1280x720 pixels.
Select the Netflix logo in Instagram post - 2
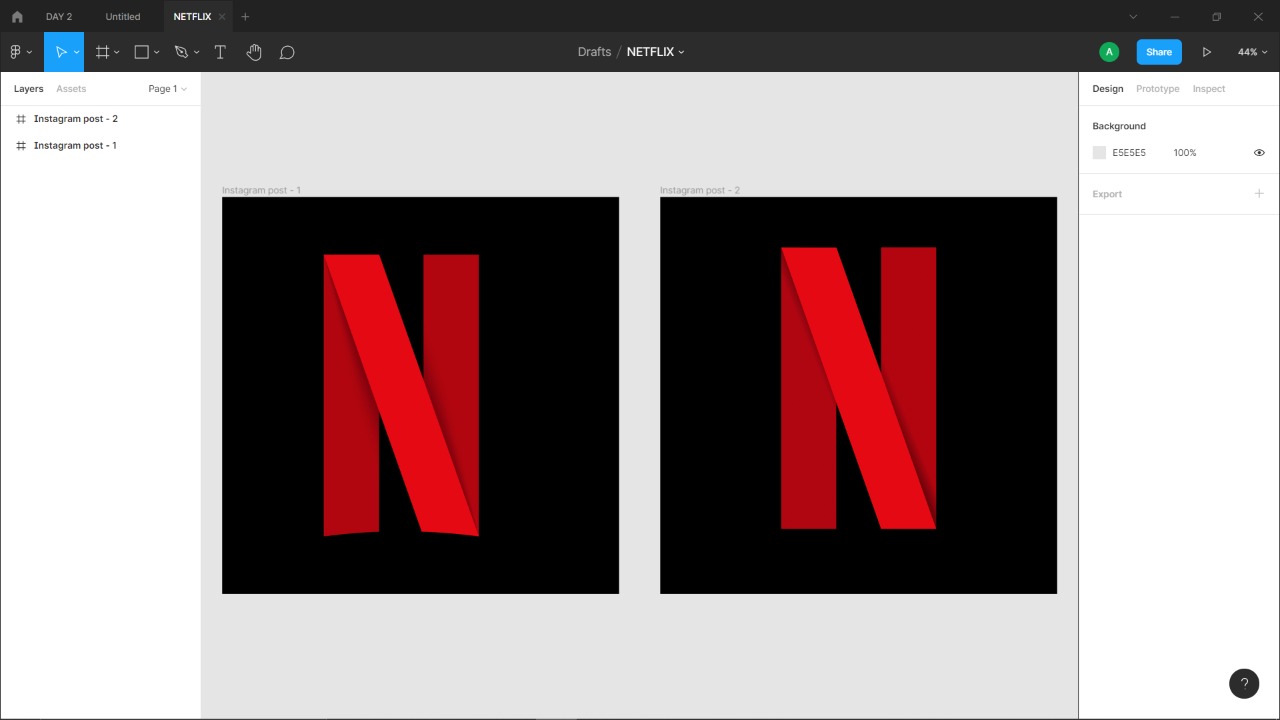click(858, 388)
